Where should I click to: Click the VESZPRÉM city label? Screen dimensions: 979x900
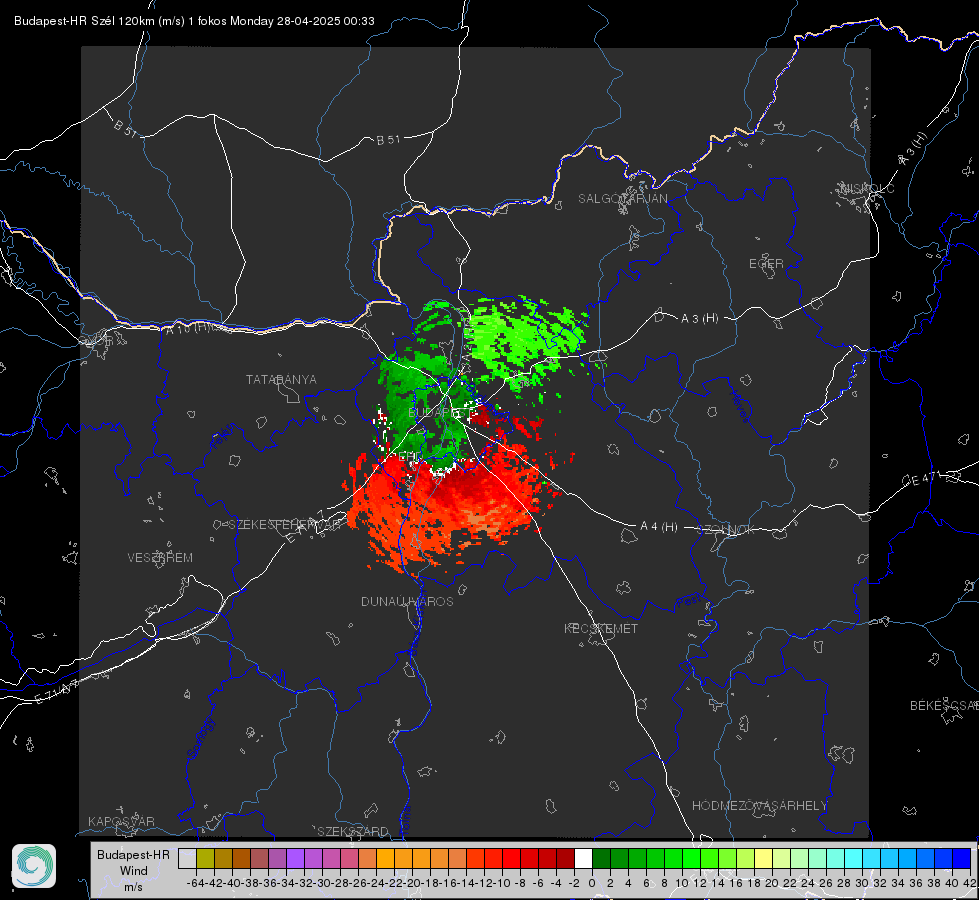(x=160, y=557)
